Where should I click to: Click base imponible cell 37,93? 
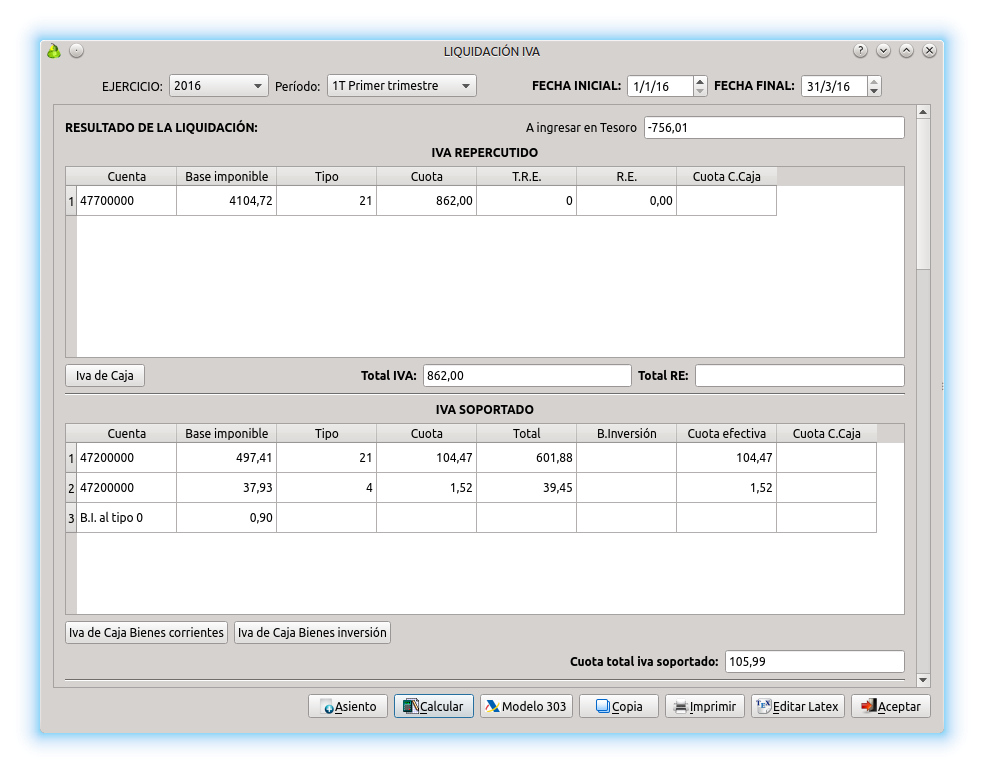pyautogui.click(x=227, y=488)
